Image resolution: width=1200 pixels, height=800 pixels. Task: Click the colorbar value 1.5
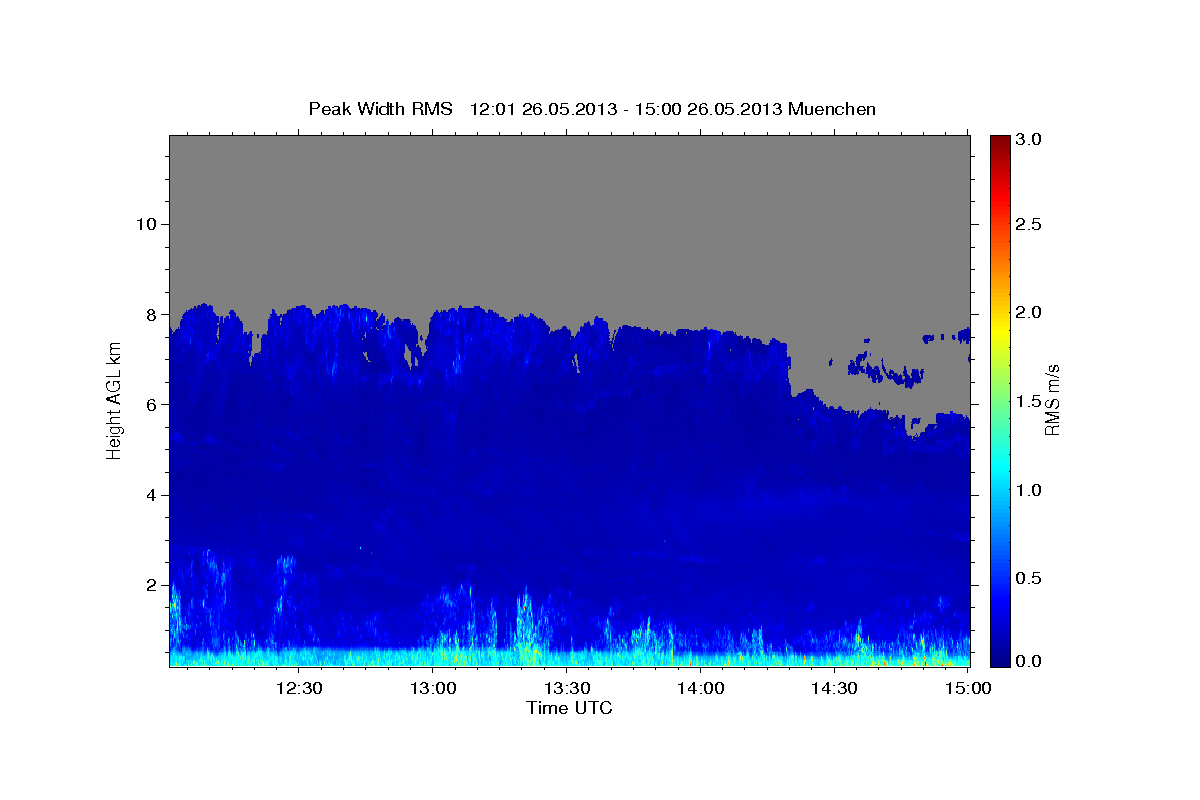(1031, 401)
